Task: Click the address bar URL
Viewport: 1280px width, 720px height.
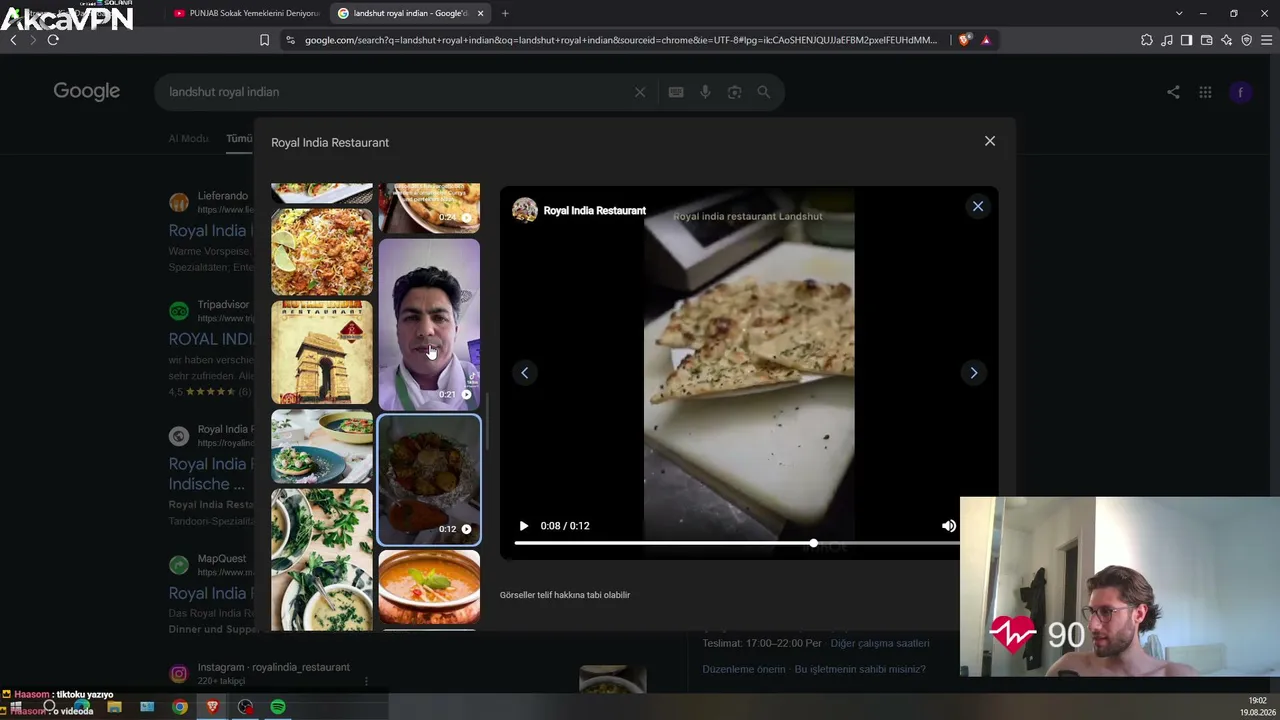Action: point(621,40)
